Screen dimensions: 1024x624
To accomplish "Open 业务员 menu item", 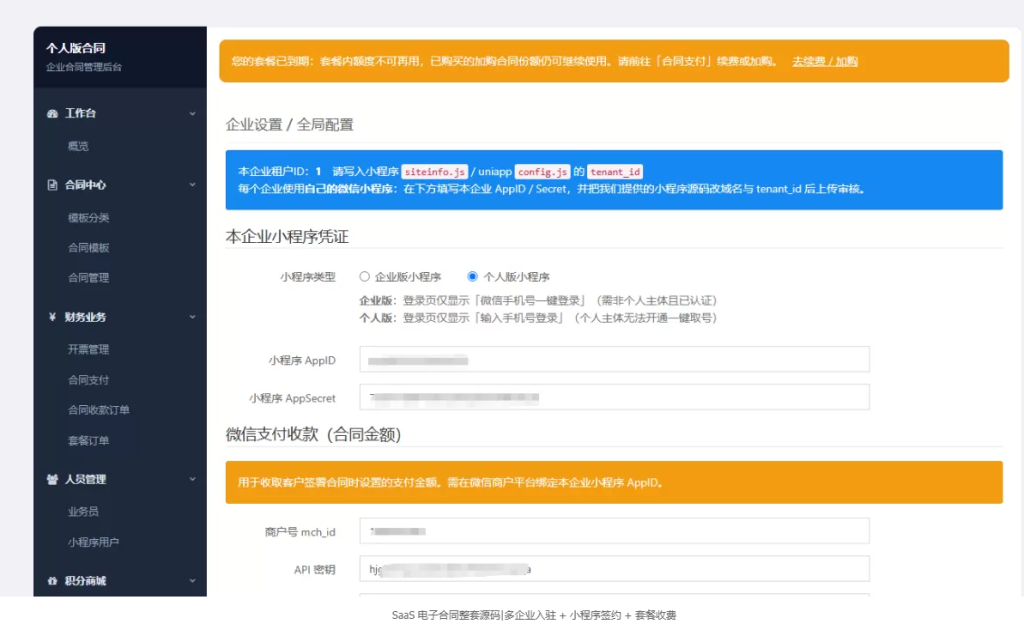I will [x=84, y=512].
